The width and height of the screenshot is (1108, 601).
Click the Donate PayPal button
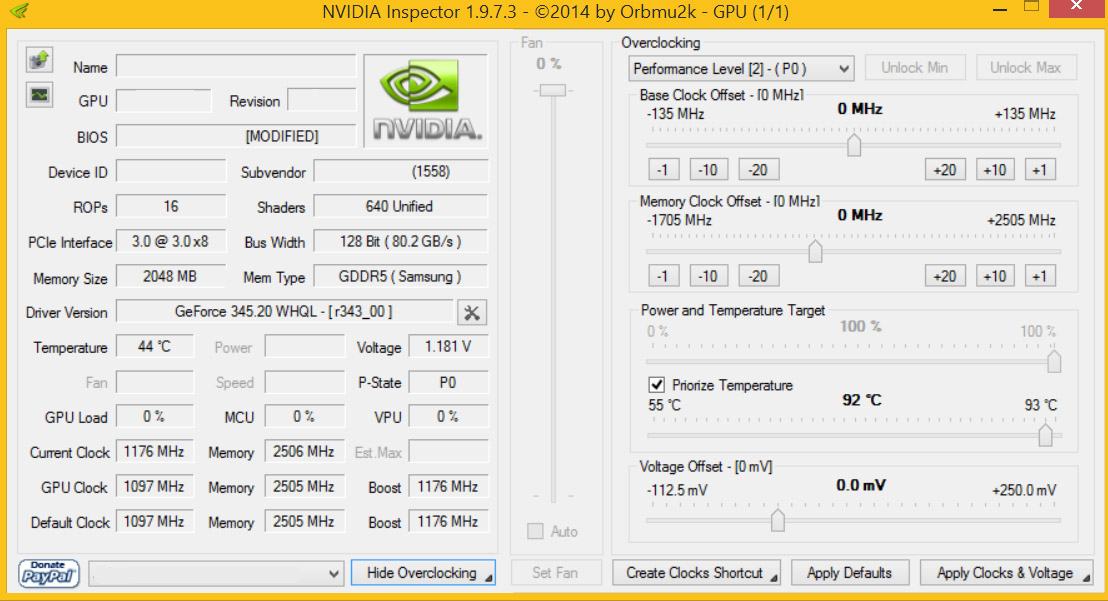(49, 573)
